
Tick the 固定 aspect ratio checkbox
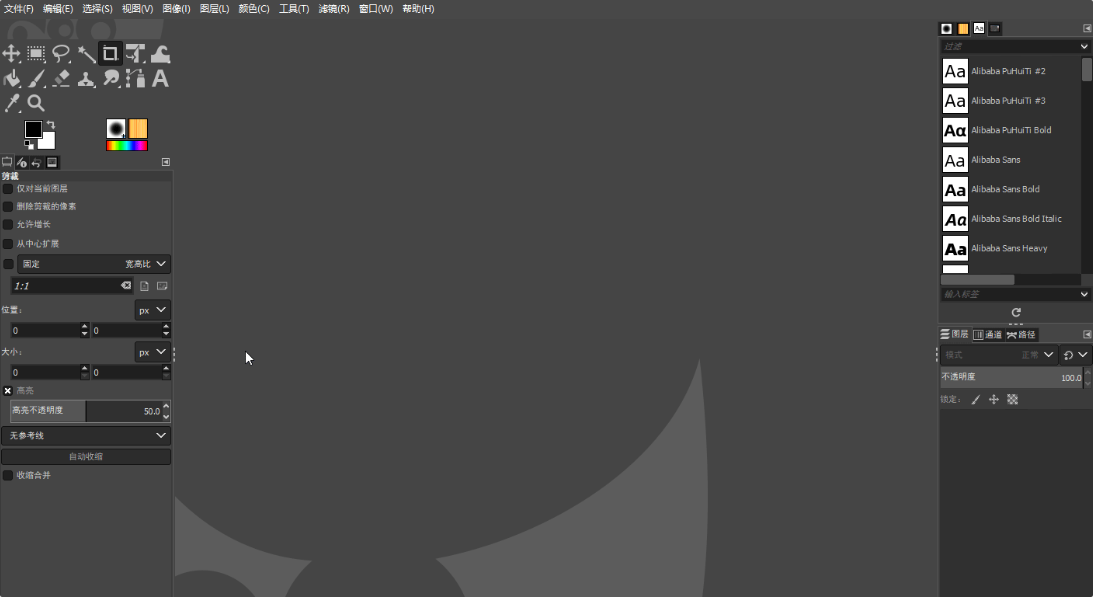pos(8,264)
